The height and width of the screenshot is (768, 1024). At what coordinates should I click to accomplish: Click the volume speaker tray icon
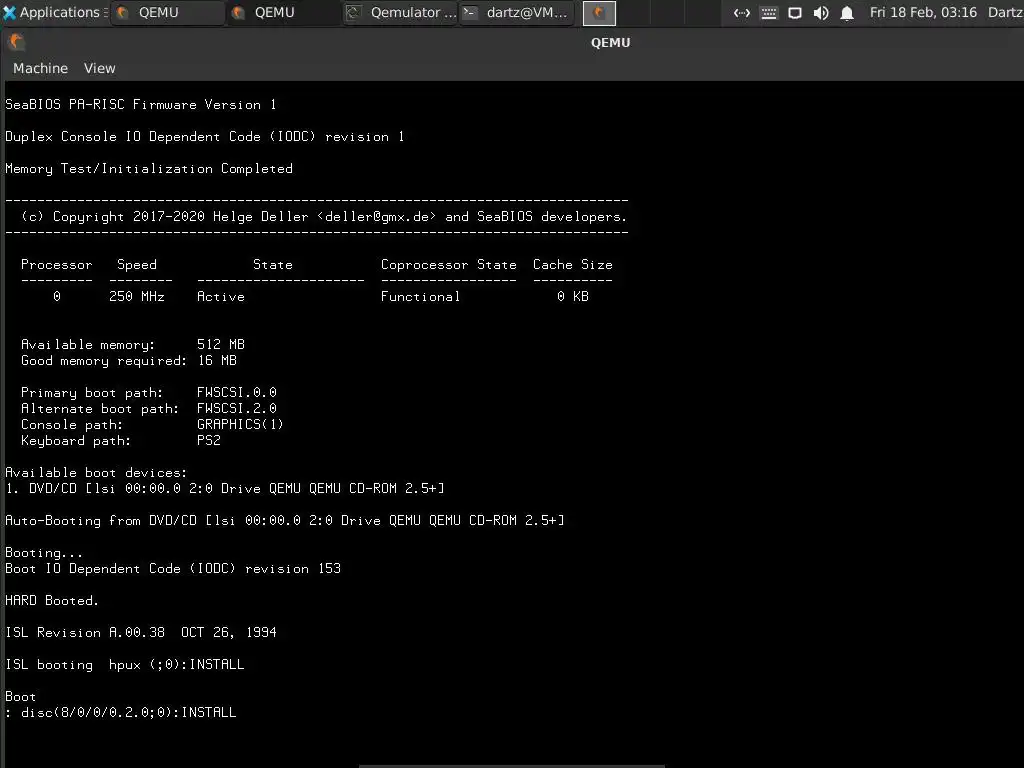(x=821, y=13)
